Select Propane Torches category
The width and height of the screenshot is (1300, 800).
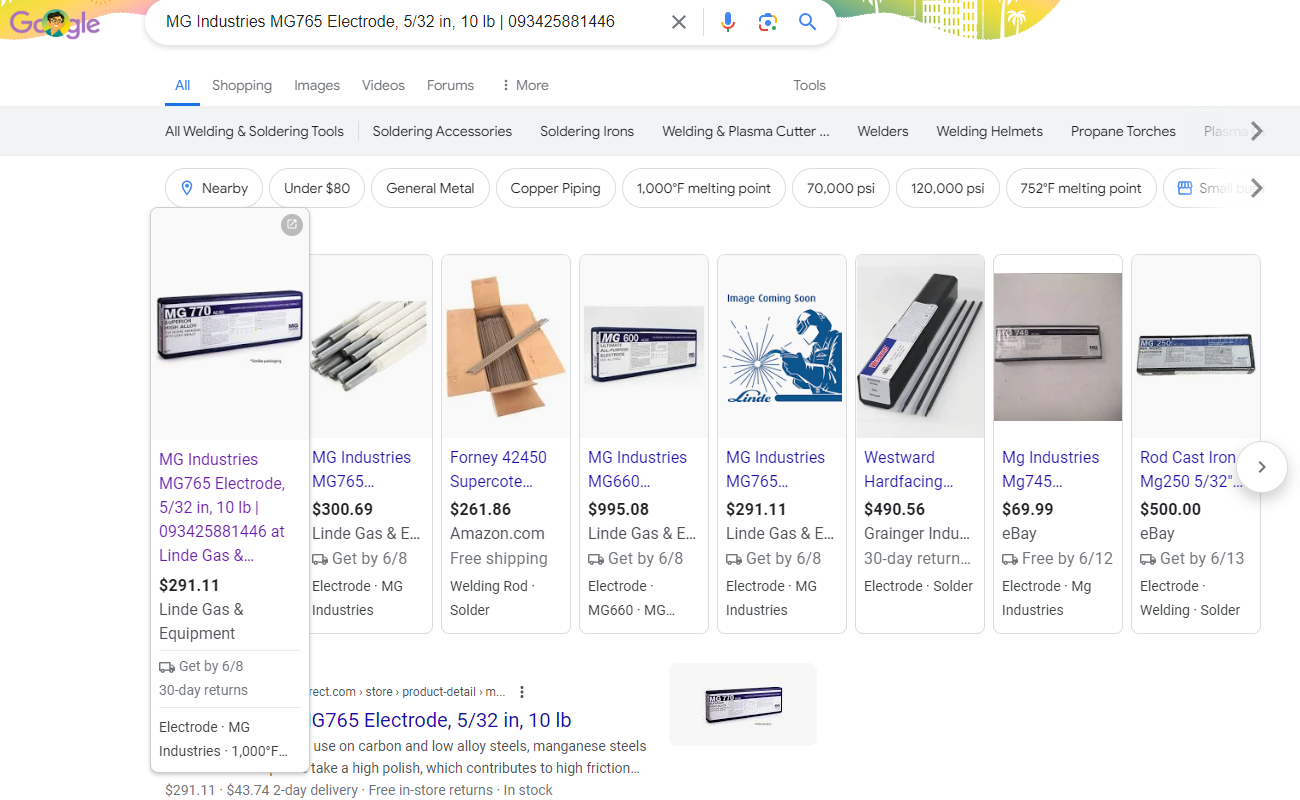[x=1123, y=131]
